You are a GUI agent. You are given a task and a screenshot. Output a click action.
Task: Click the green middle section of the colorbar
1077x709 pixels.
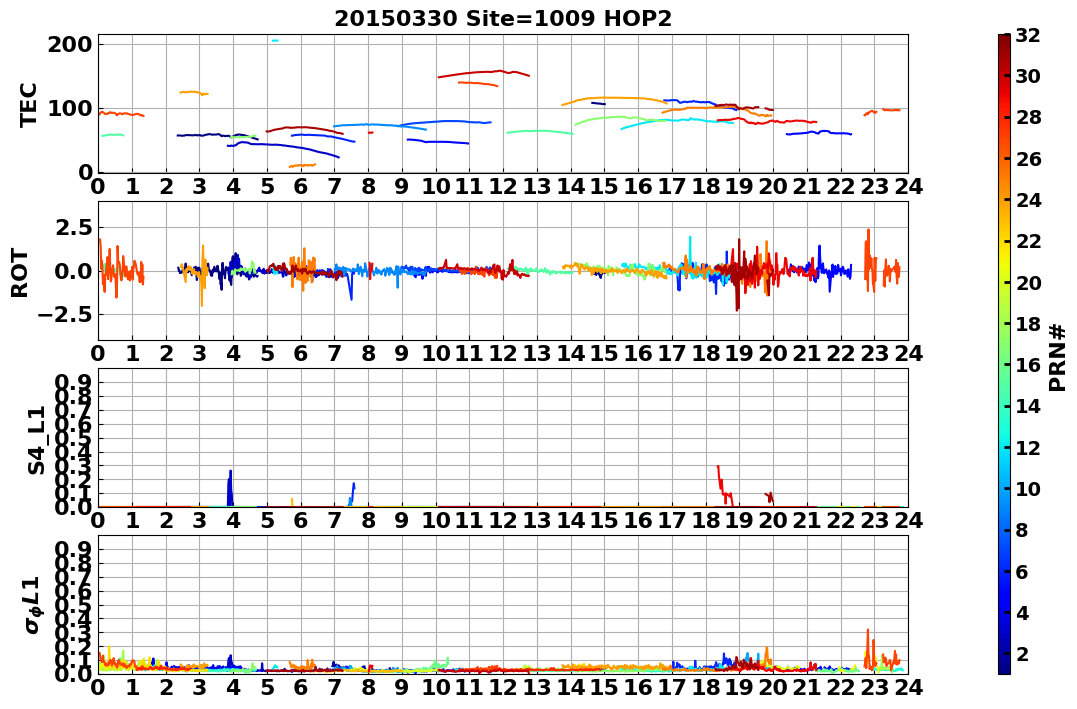pyautogui.click(x=1004, y=354)
